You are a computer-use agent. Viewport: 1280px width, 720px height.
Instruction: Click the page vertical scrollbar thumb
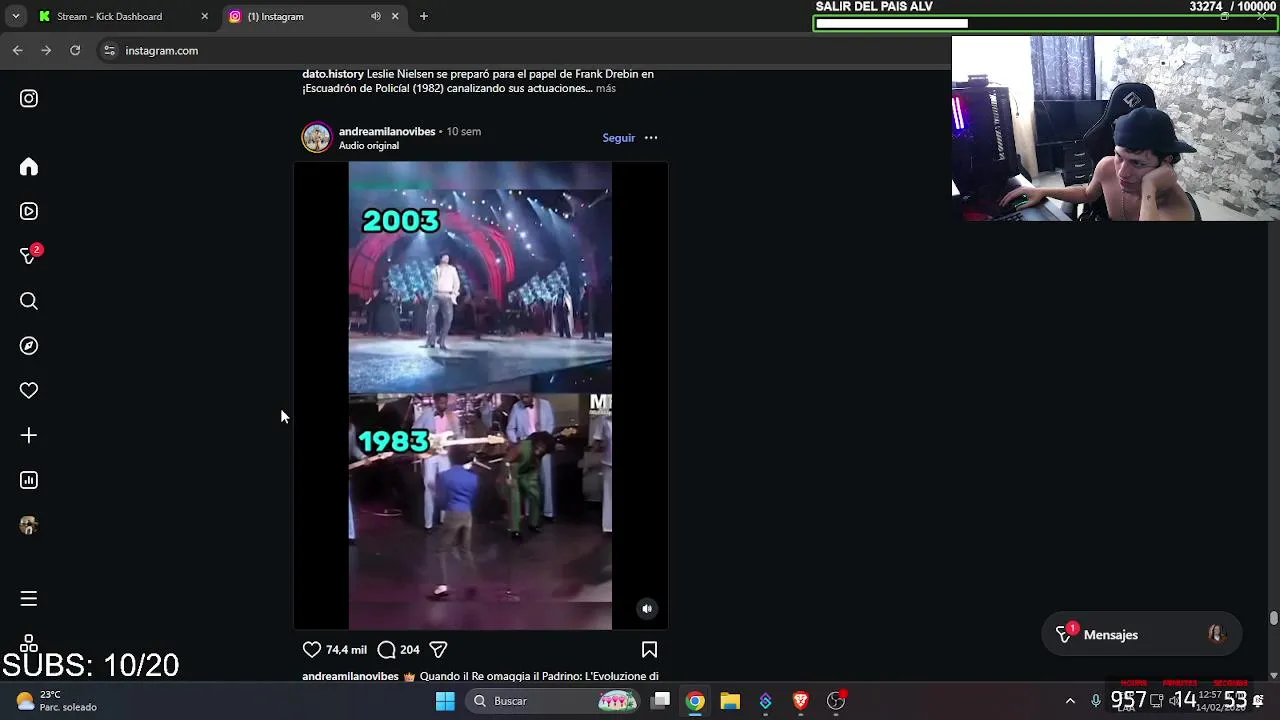(1274, 618)
